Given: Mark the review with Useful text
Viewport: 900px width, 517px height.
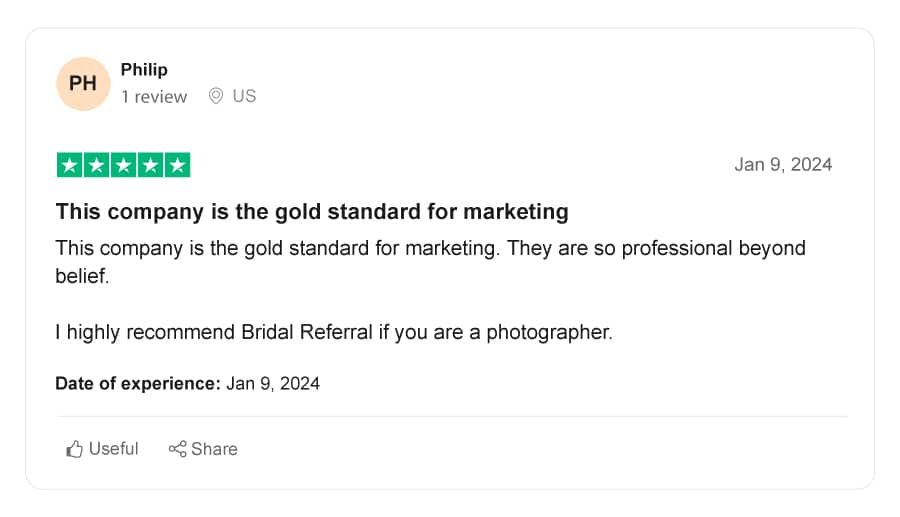Looking at the screenshot, I should (x=114, y=448).
